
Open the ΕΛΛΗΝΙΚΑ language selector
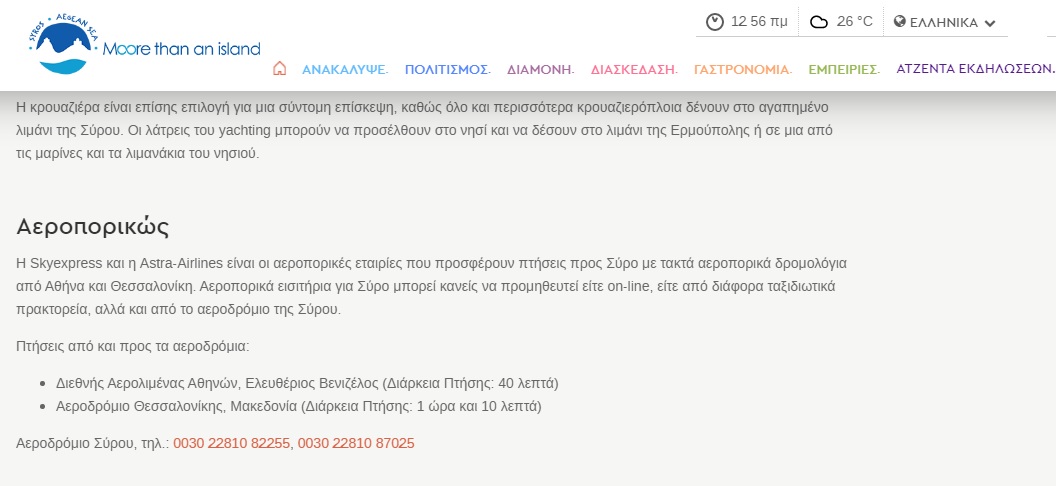coord(943,22)
